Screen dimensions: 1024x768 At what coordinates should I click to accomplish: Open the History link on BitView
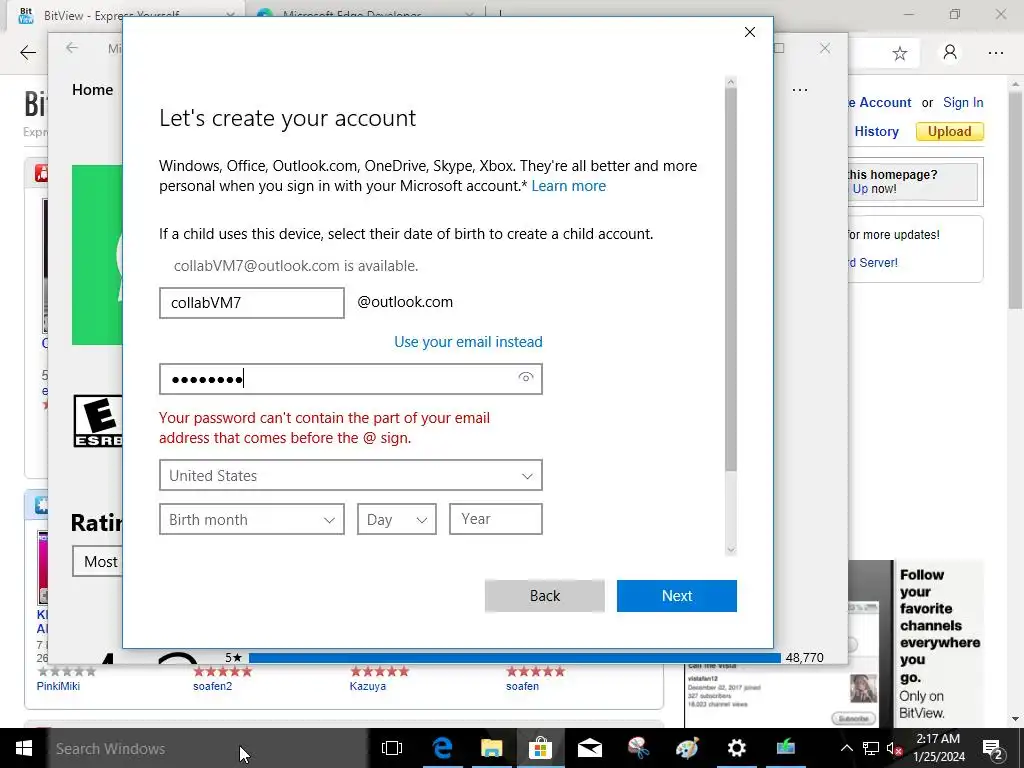pos(876,131)
